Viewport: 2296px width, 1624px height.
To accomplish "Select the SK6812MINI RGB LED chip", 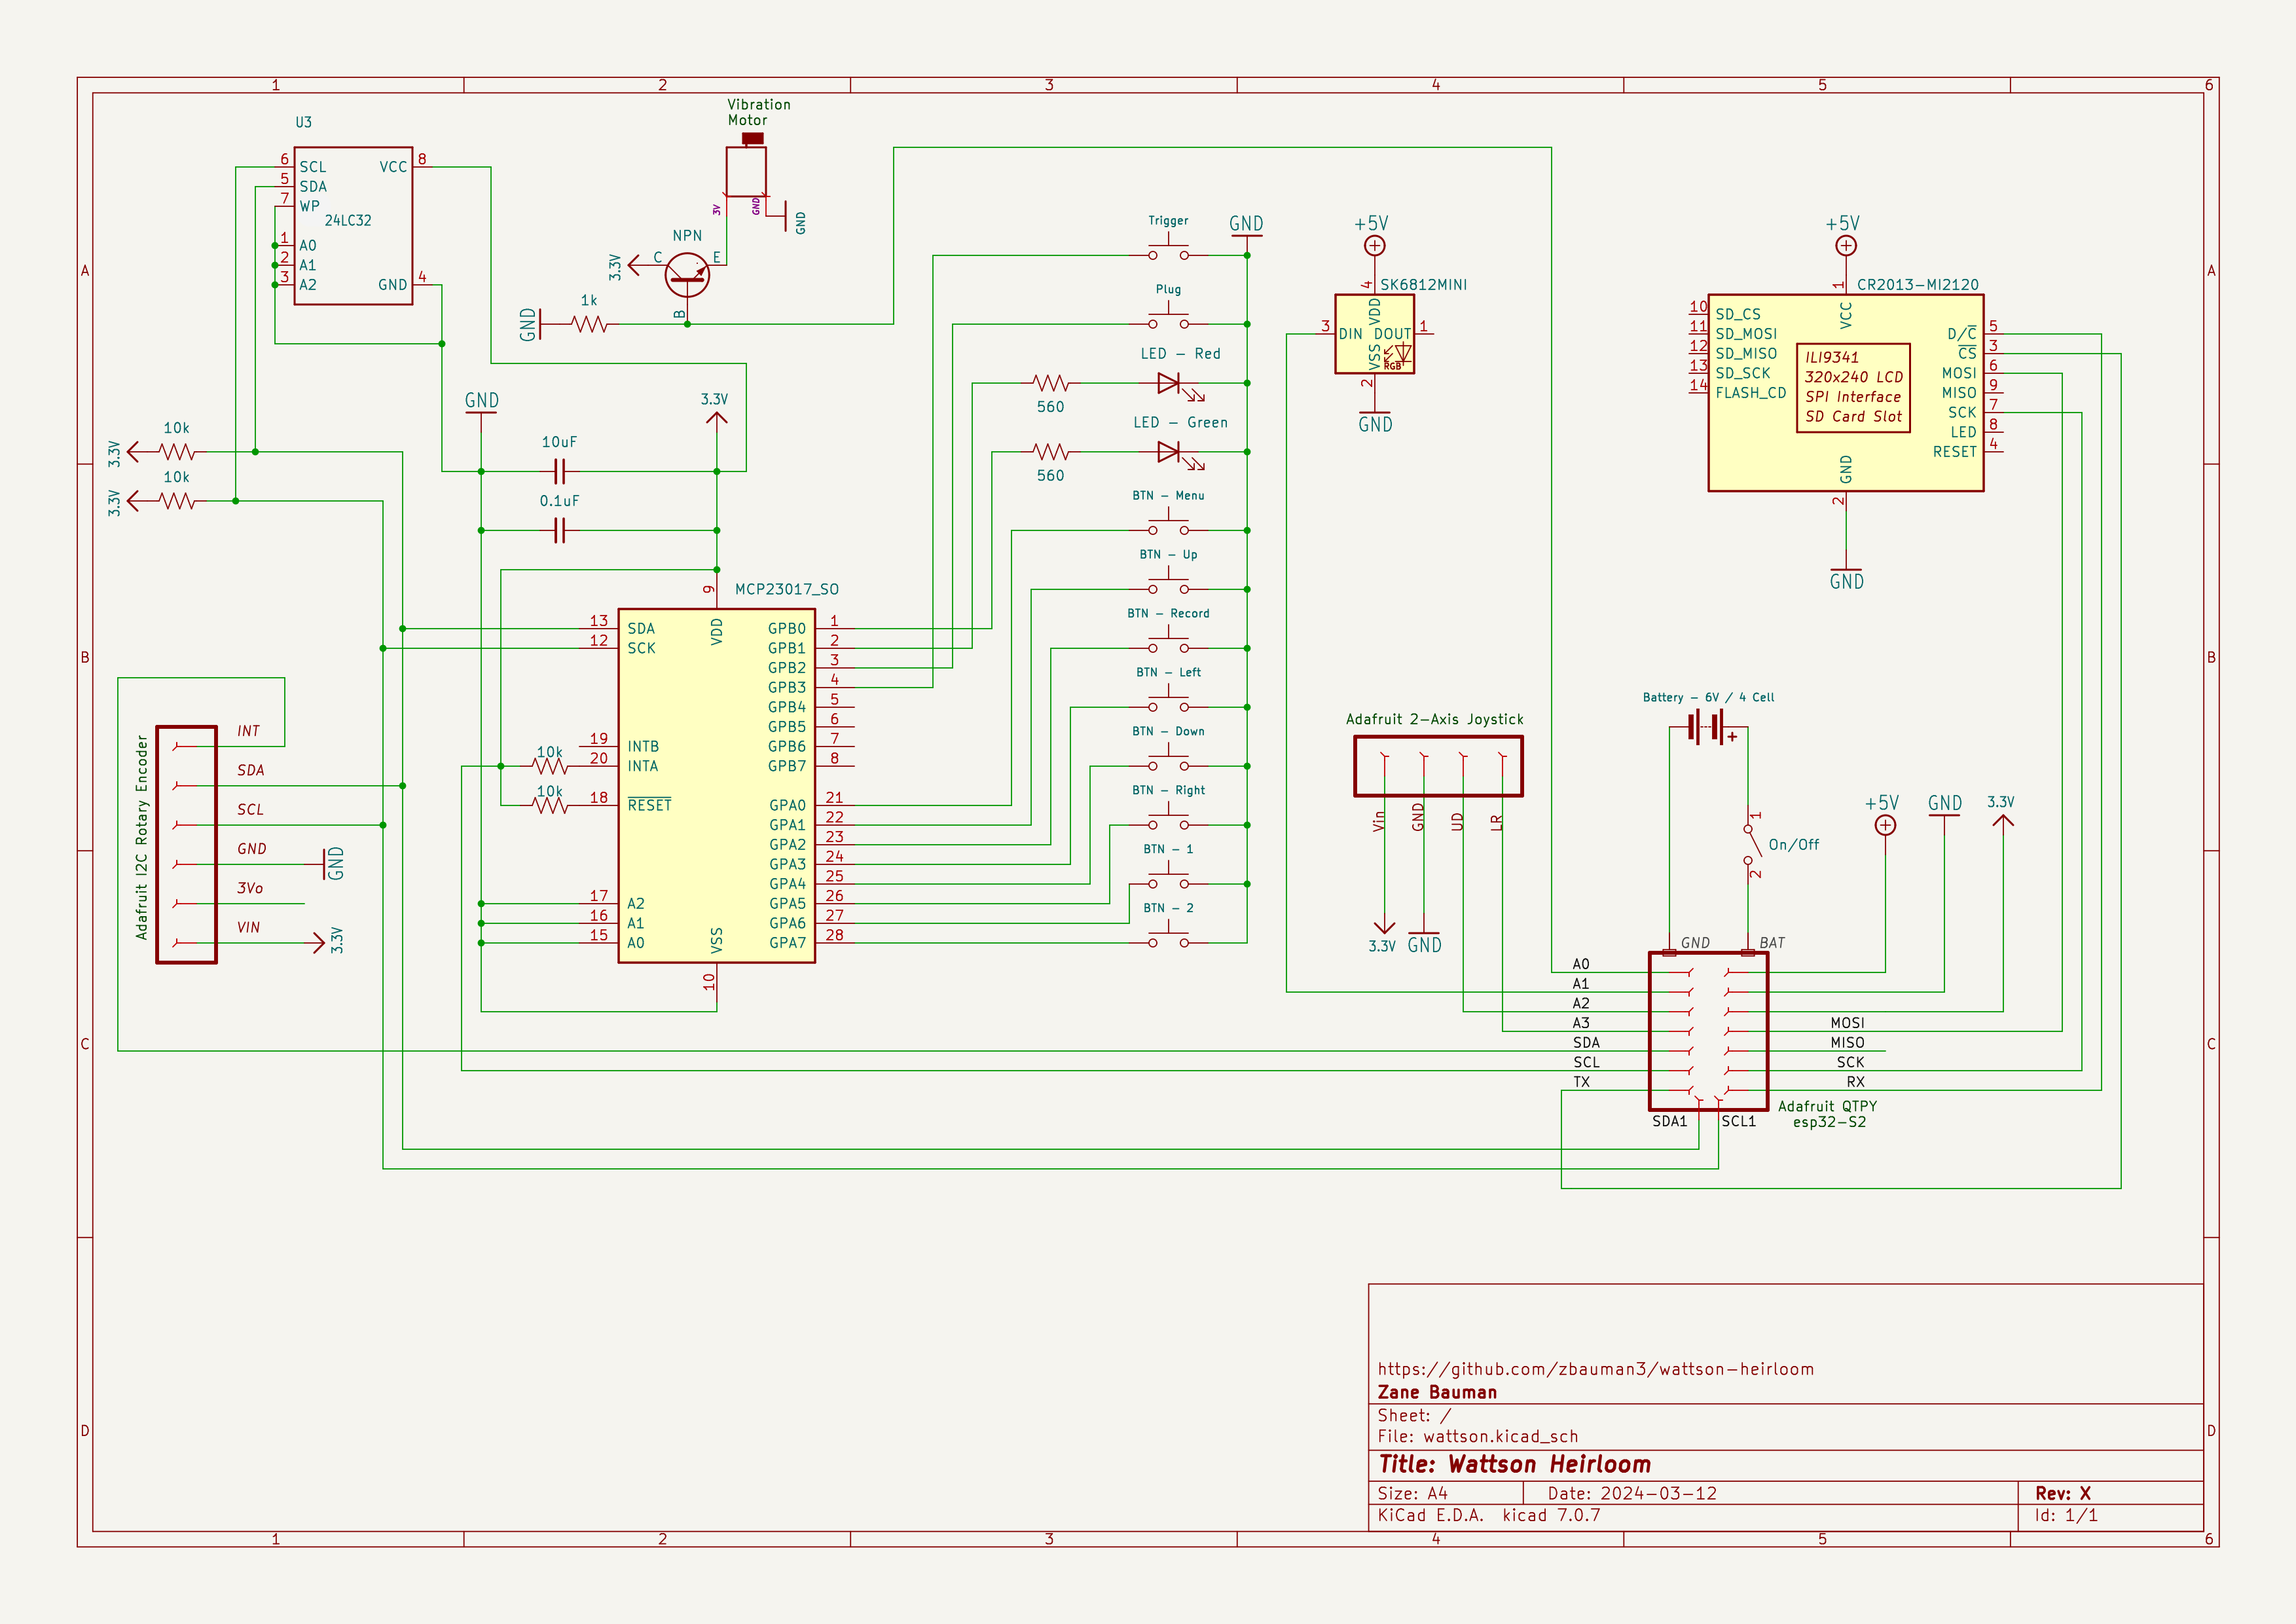I will tap(1374, 334).
